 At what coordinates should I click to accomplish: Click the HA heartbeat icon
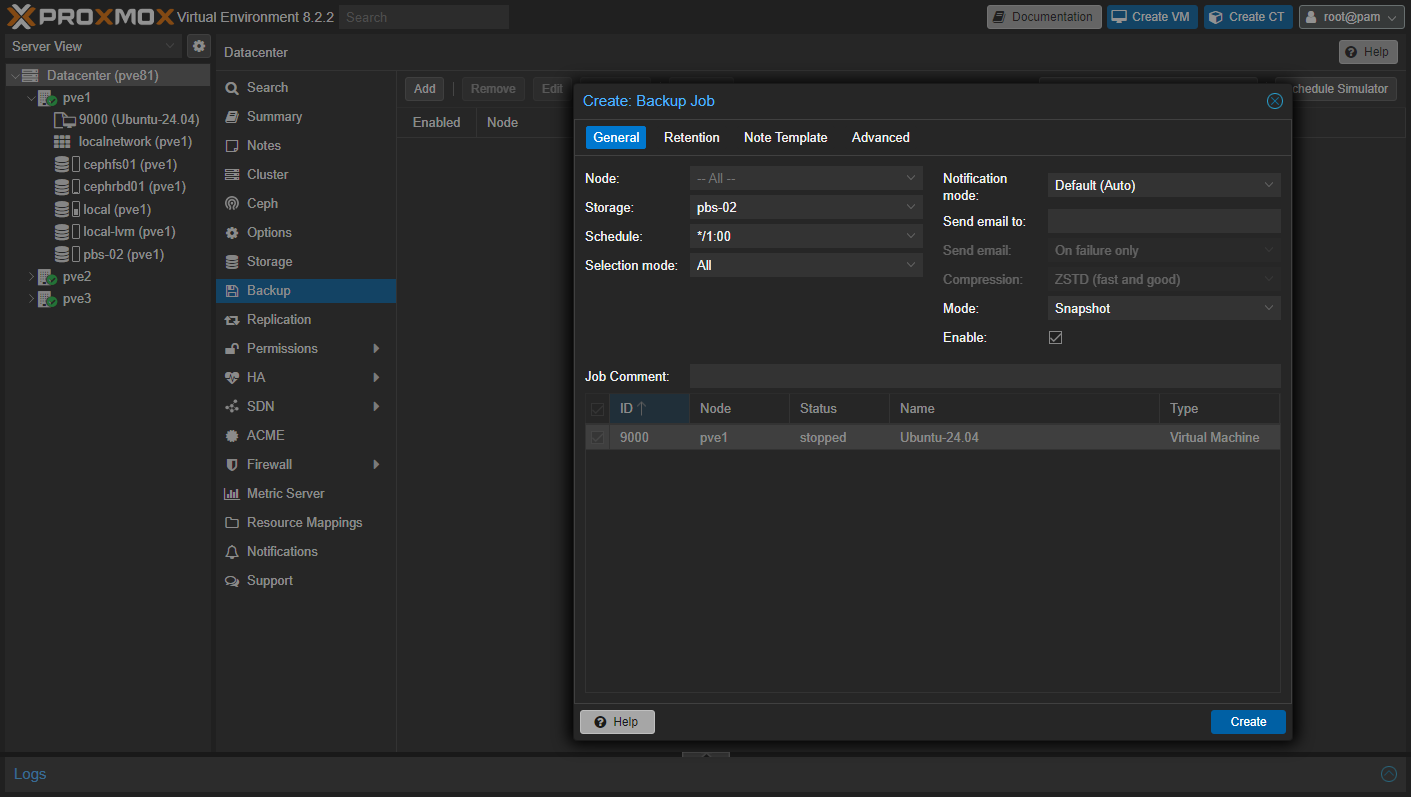[232, 378]
